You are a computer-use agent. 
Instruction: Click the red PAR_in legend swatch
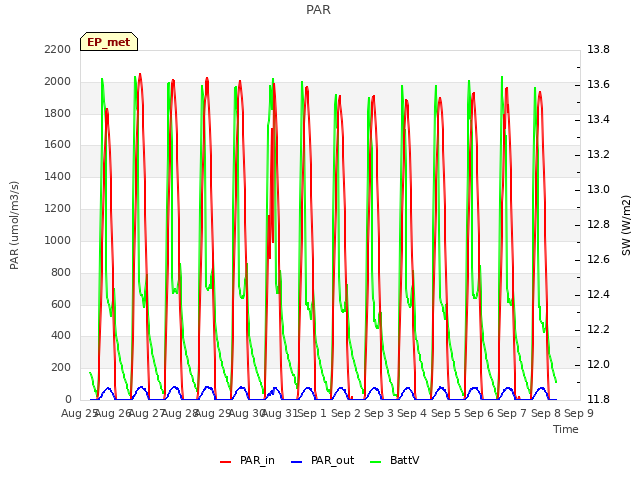tap(225, 462)
